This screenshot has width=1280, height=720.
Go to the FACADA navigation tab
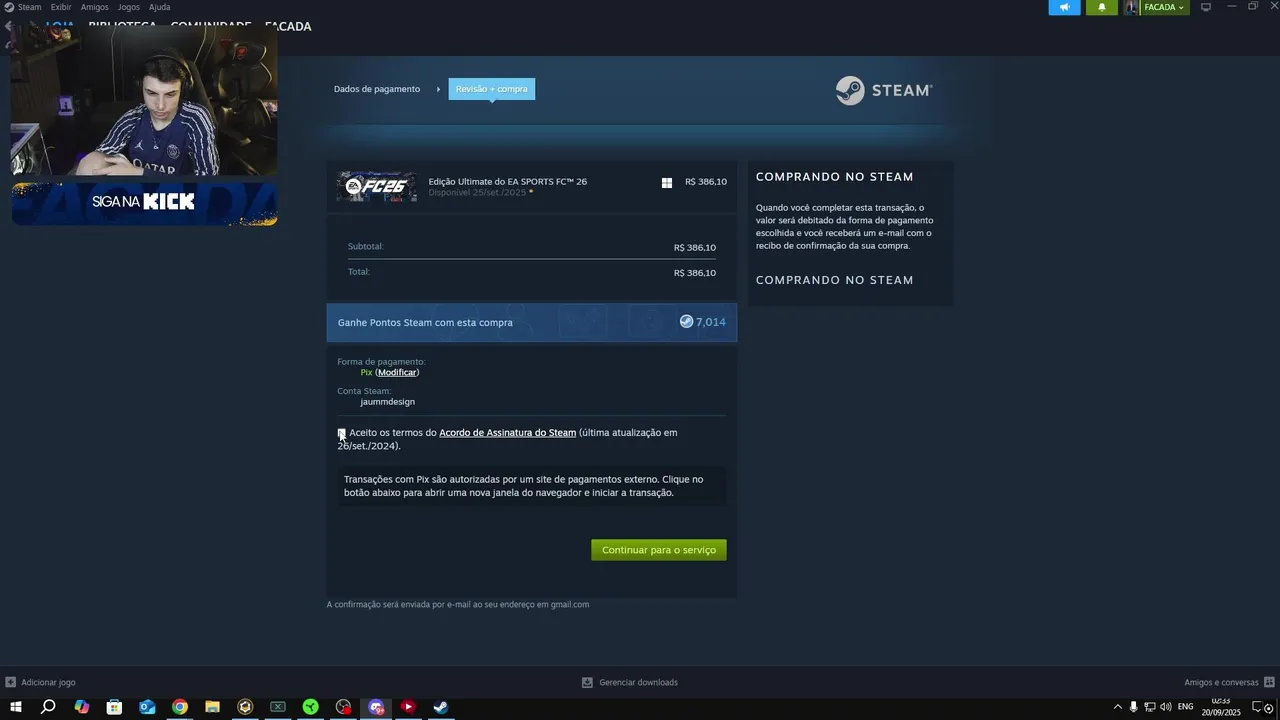coord(288,26)
